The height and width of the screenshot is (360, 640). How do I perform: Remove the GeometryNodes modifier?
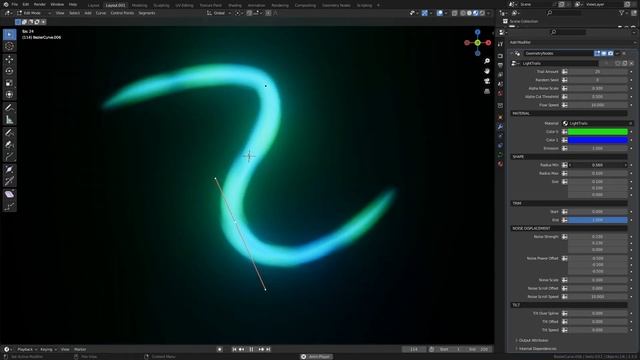point(624,53)
